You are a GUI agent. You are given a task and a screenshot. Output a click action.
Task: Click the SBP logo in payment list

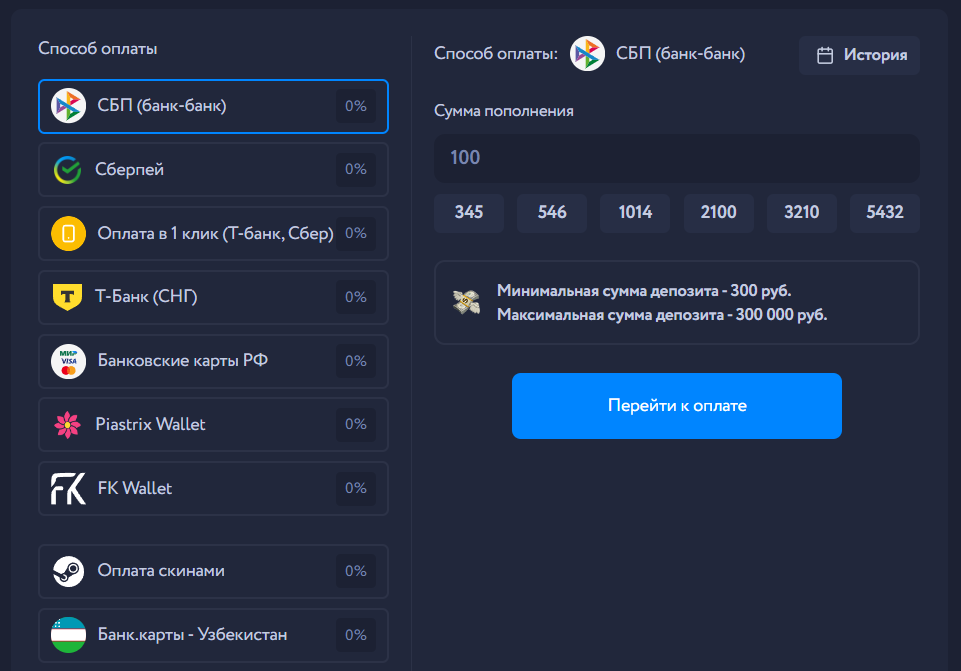[x=68, y=106]
